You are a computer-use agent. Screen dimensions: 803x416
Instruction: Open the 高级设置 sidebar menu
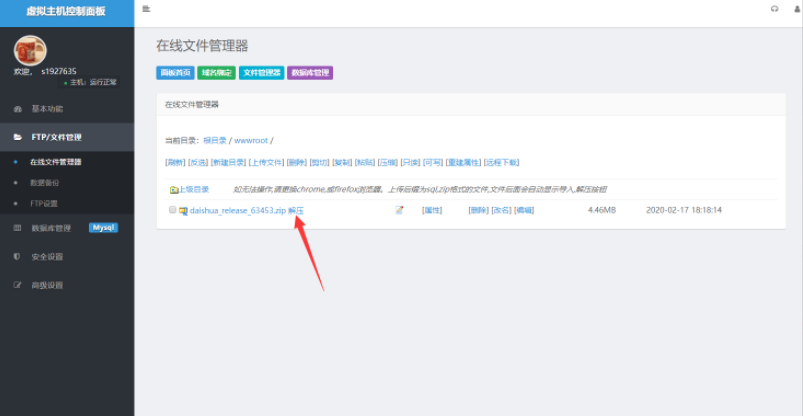point(47,285)
